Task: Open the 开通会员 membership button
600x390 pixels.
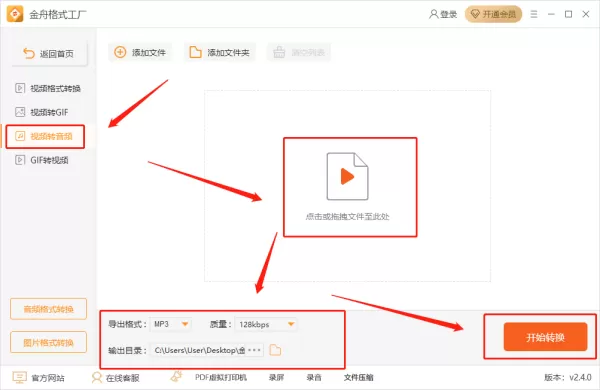Action: pos(493,14)
